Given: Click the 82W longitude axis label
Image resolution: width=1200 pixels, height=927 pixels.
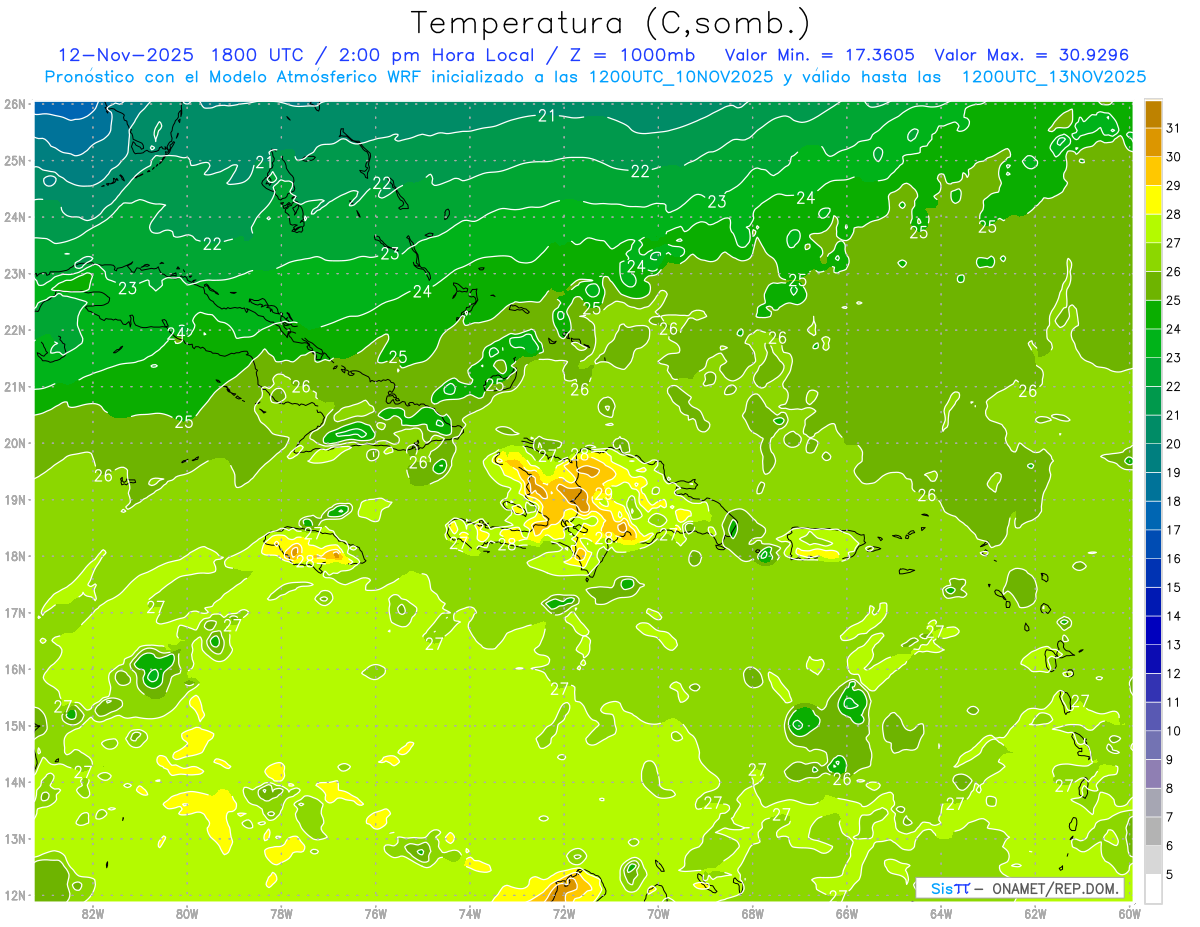Looking at the screenshot, I should click(93, 913).
